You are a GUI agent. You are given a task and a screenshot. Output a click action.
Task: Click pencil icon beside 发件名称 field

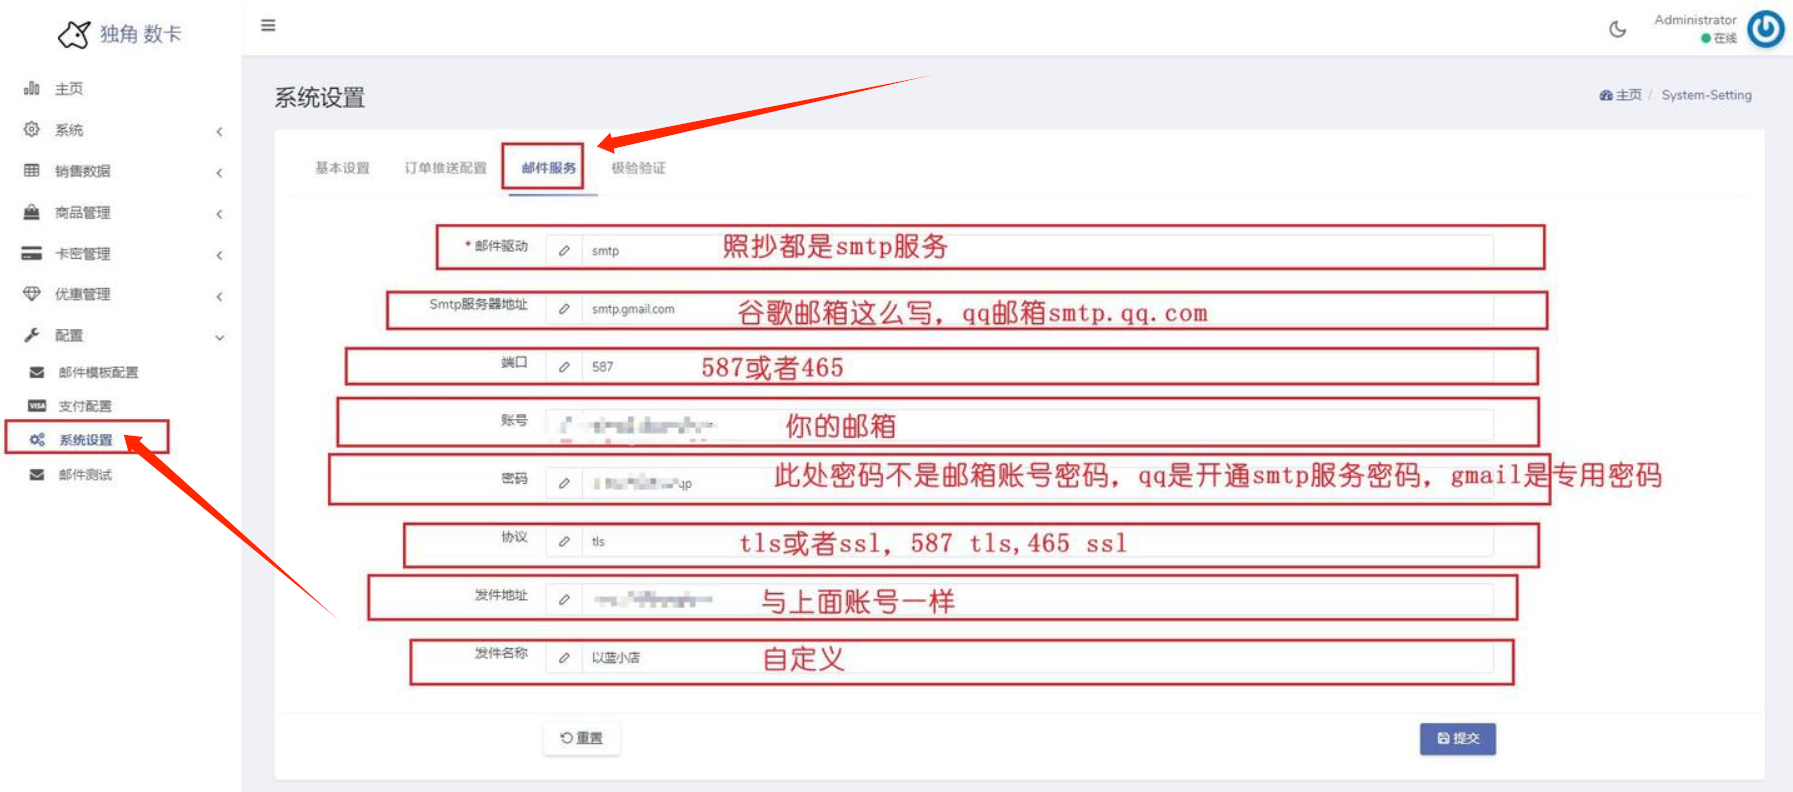[x=564, y=657]
